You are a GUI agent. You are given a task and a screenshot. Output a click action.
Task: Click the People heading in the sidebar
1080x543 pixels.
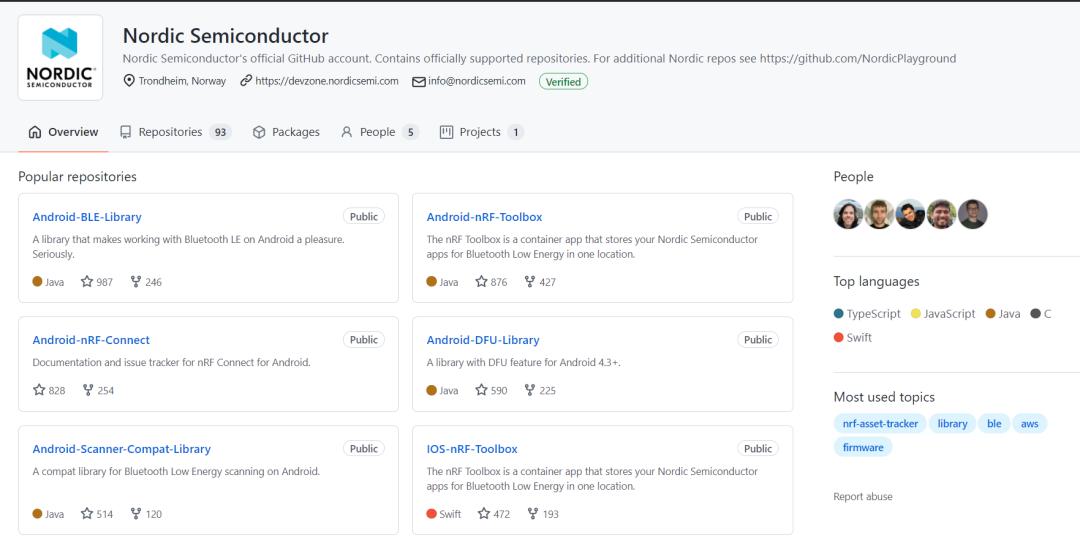(x=853, y=177)
